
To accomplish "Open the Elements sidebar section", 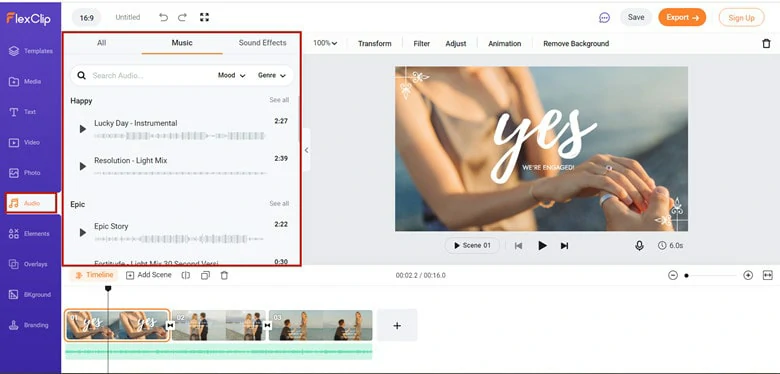I will [31, 234].
